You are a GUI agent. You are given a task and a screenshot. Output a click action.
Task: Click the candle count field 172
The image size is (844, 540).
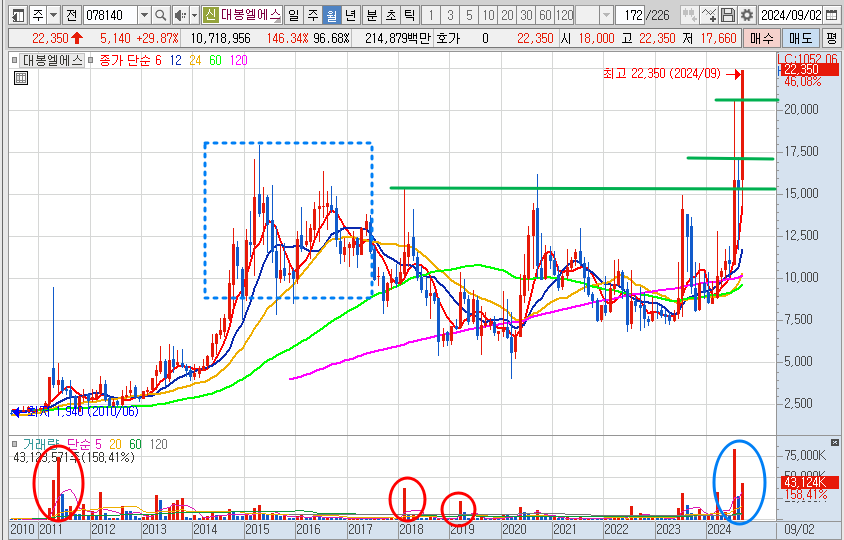[x=630, y=15]
